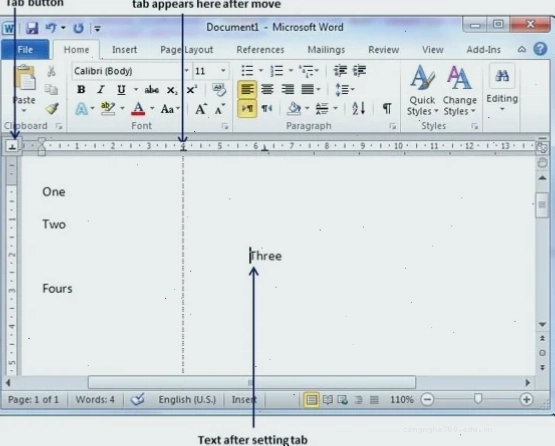The width and height of the screenshot is (555, 446).
Task: Click the Save icon in the Quick Access Toolbar
Action: 32,28
